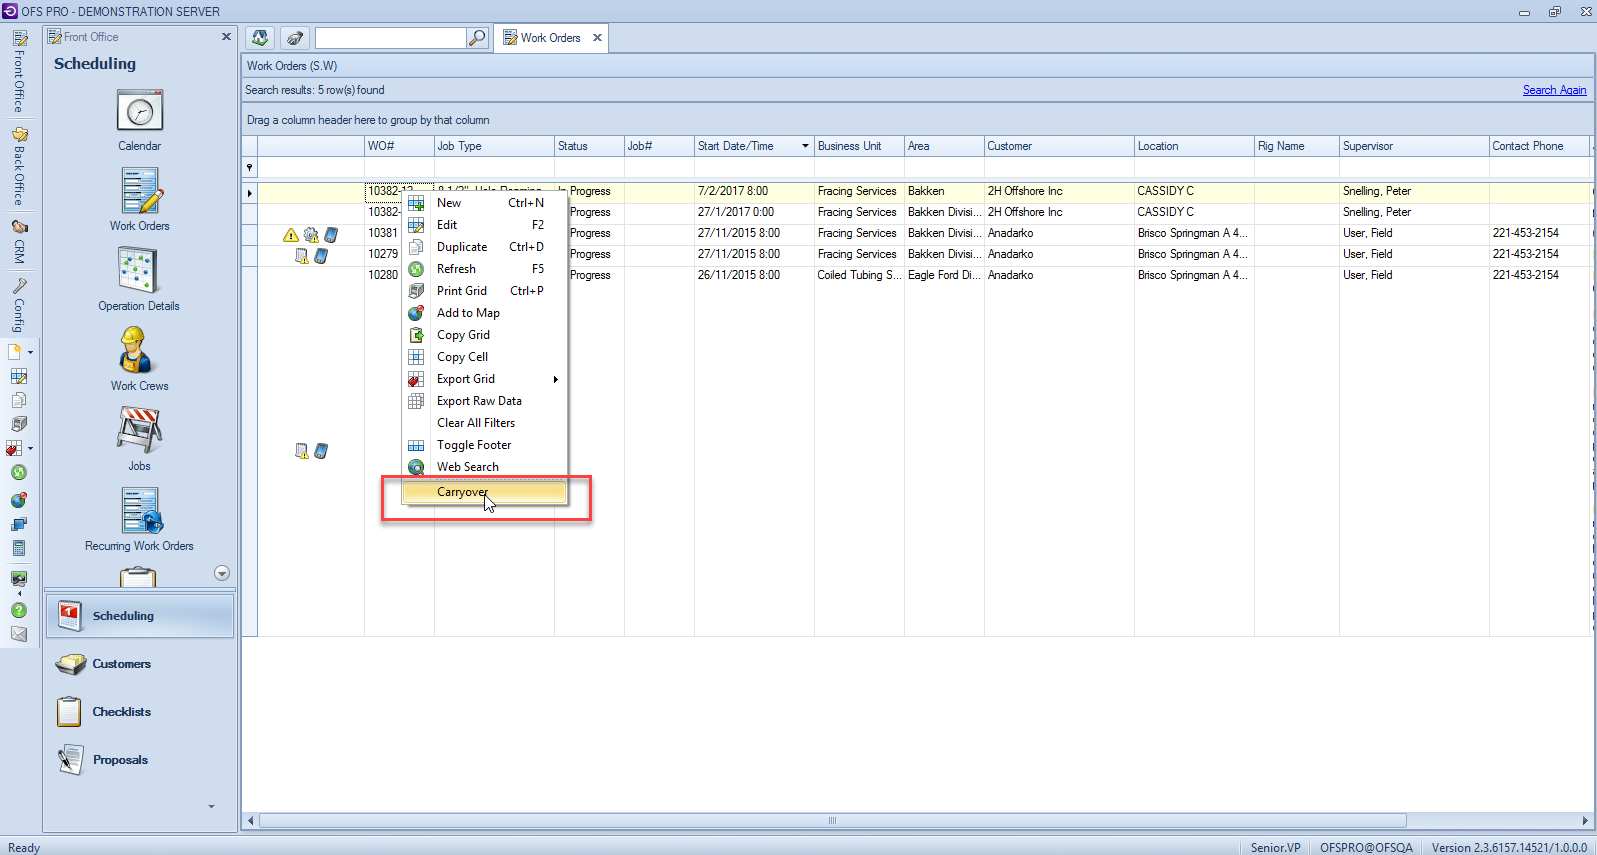Choose Clear All Filters menu entry
1597x855 pixels.
(x=484, y=423)
